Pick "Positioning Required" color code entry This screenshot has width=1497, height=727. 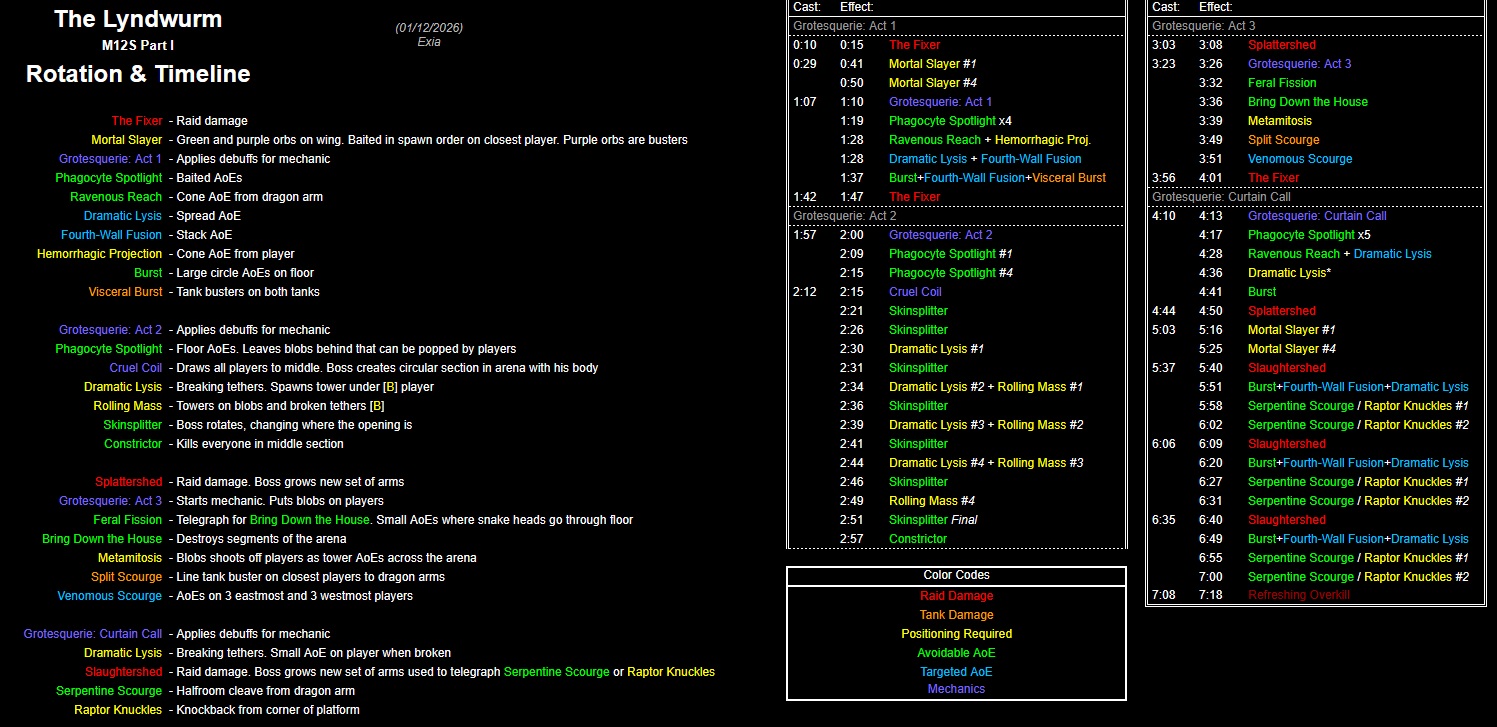(x=956, y=634)
